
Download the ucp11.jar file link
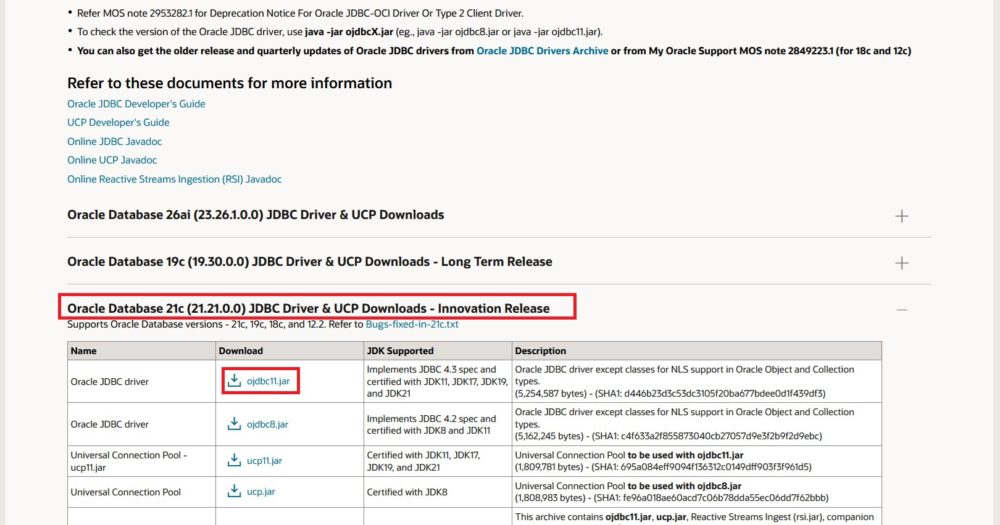click(x=264, y=460)
